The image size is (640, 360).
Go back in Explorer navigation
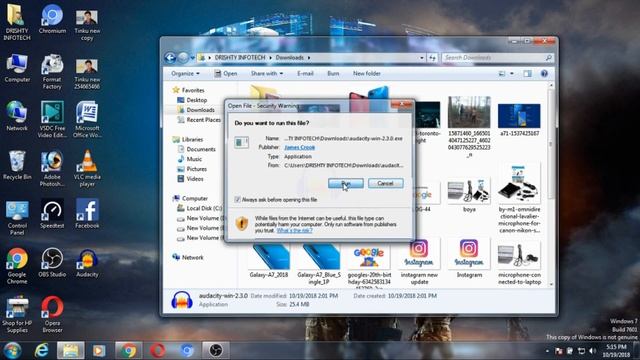point(170,58)
